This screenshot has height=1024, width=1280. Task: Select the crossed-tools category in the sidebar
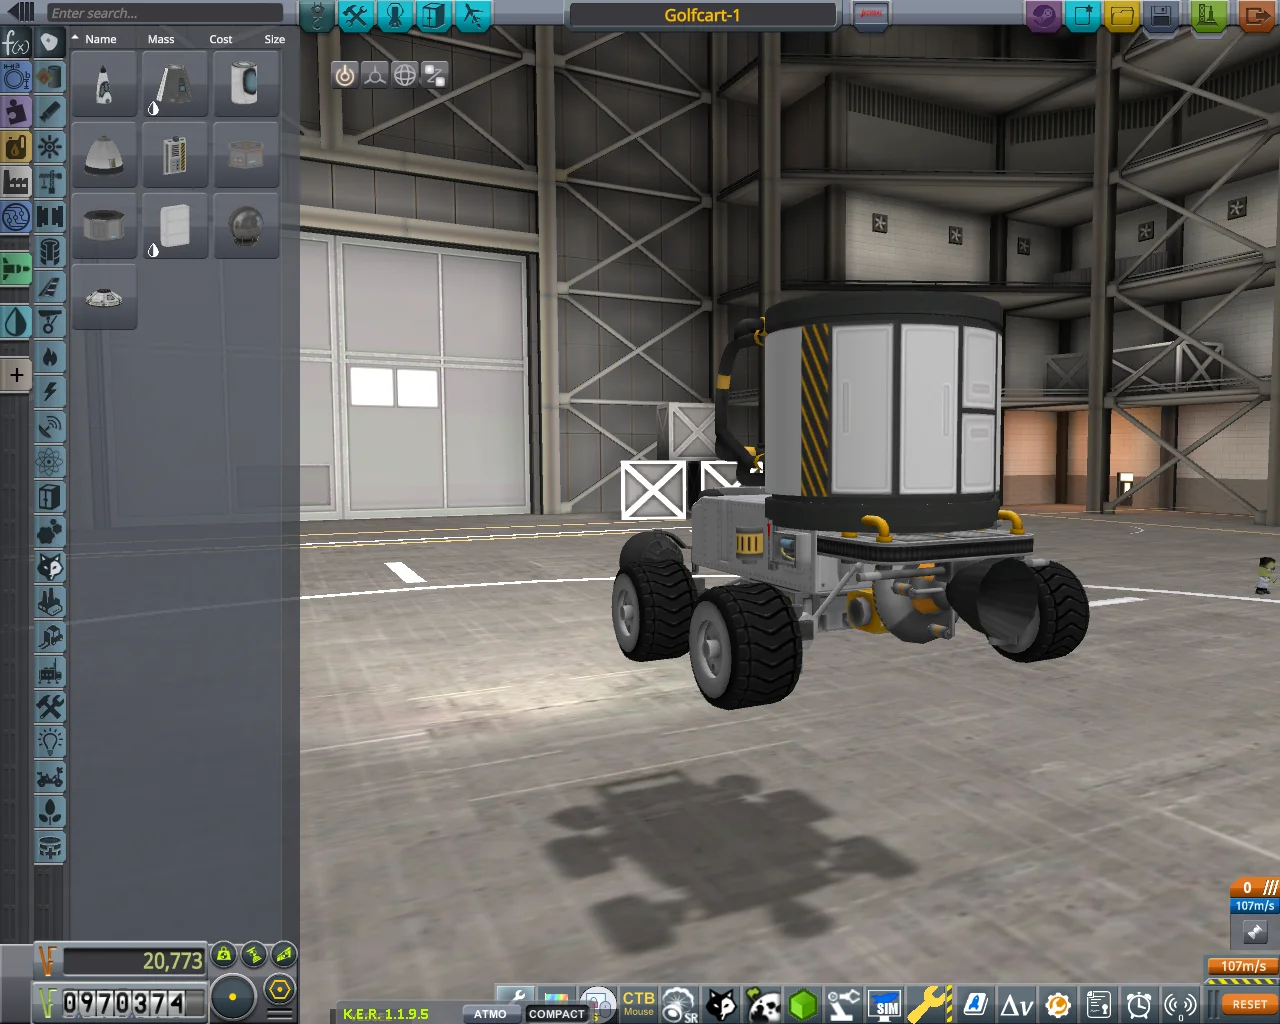tap(50, 707)
